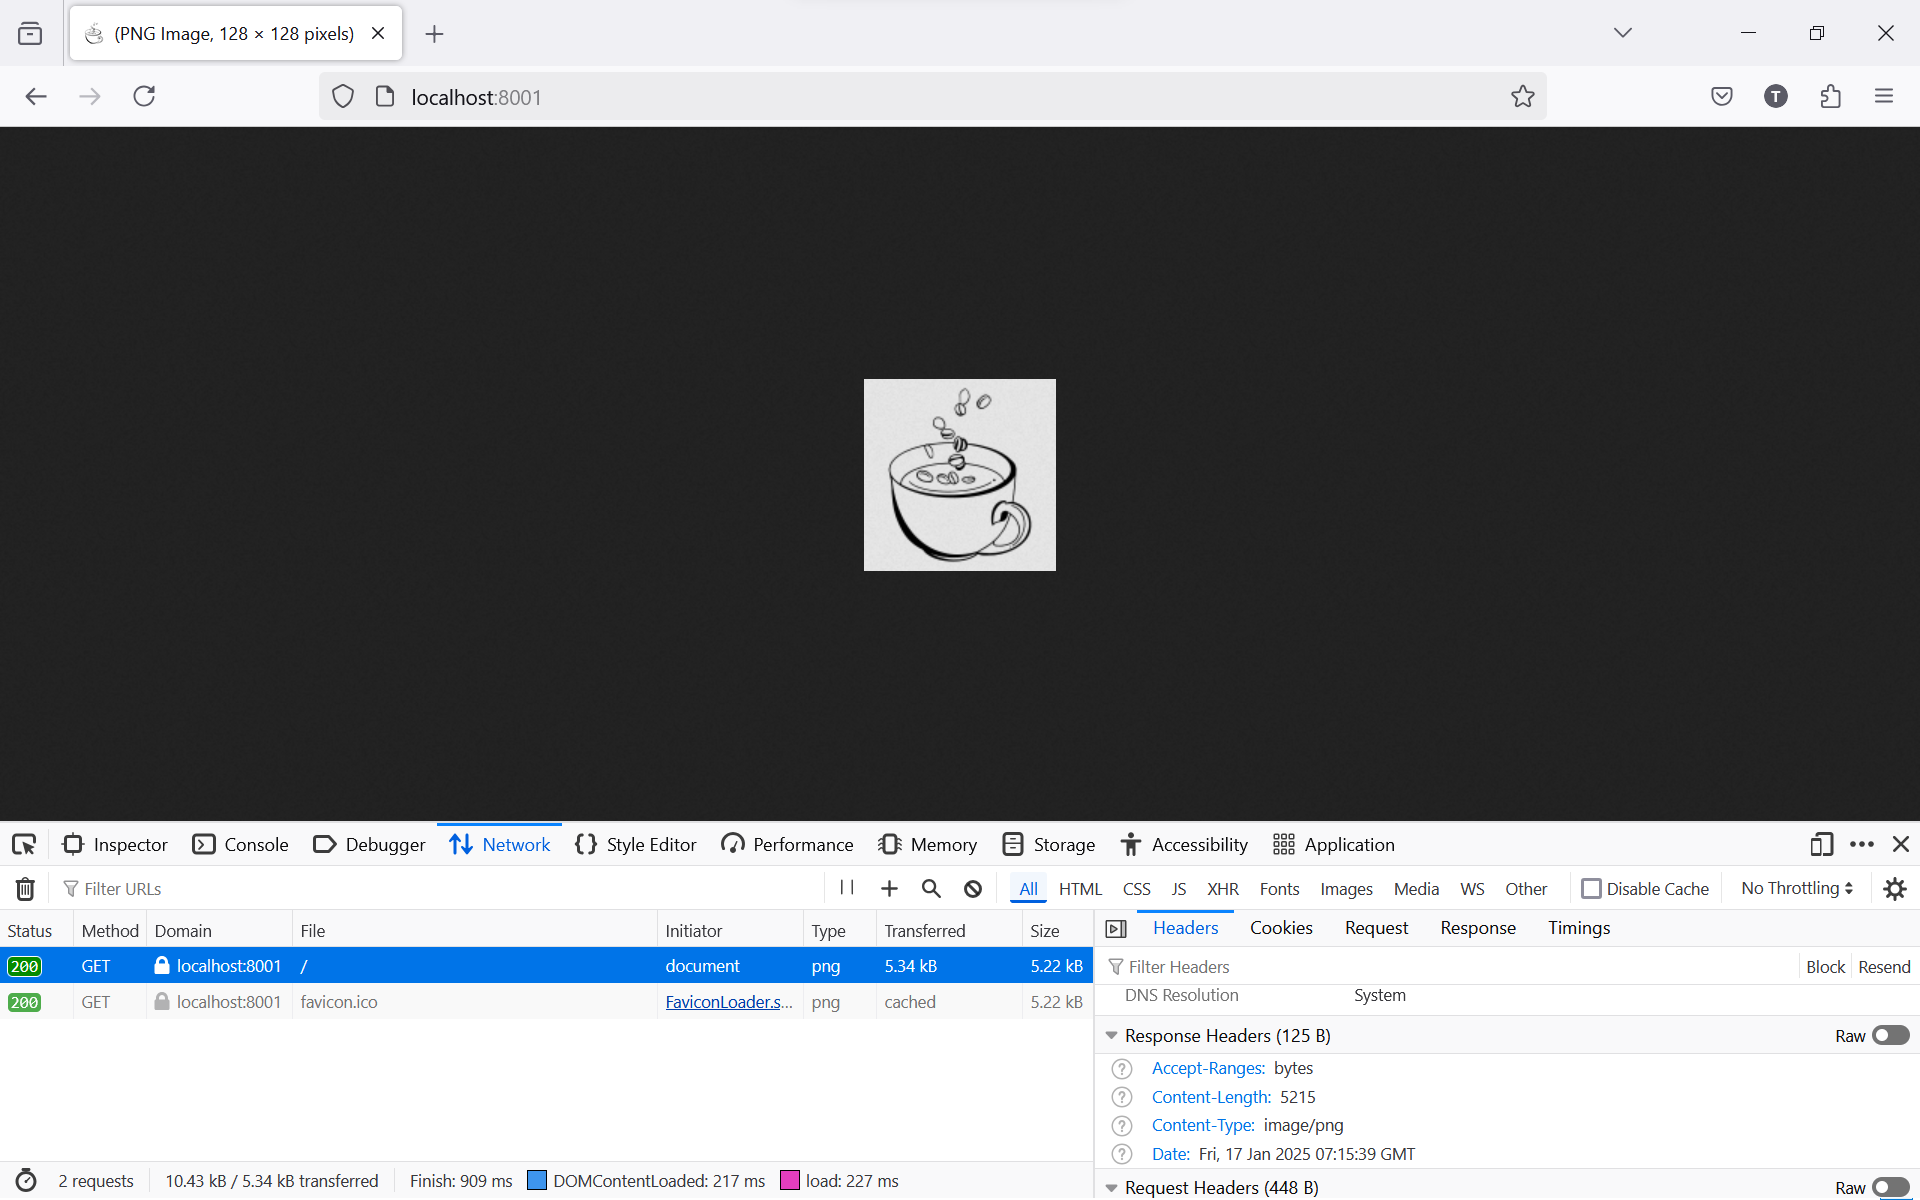Switch to the Console tab

(x=241, y=845)
